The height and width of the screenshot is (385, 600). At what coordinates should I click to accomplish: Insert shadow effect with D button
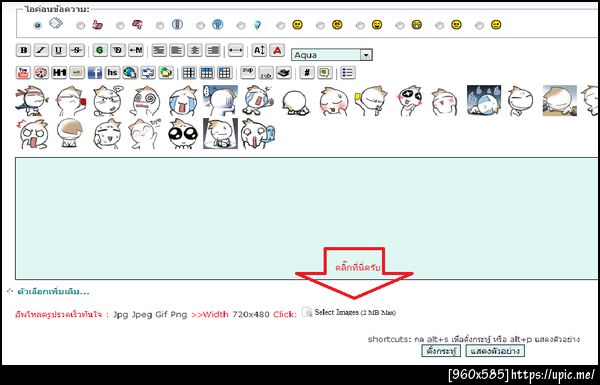click(118, 50)
